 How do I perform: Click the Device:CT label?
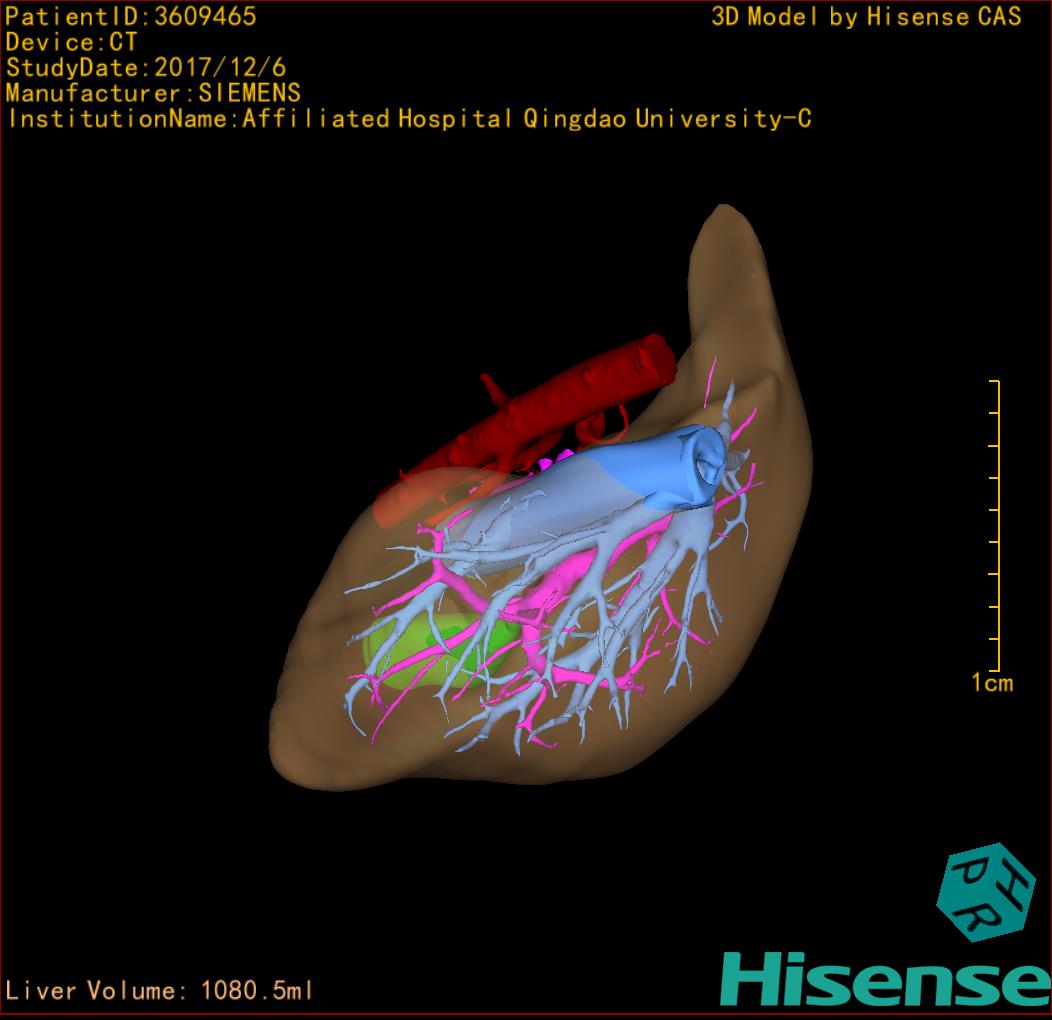click(x=71, y=42)
